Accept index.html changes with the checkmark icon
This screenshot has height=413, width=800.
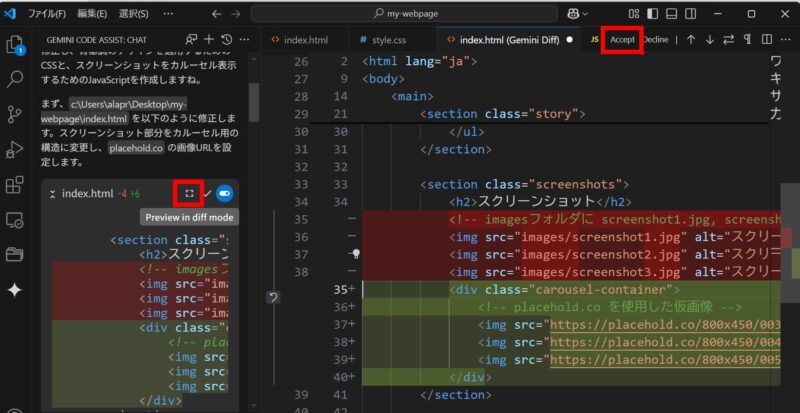[x=207, y=193]
